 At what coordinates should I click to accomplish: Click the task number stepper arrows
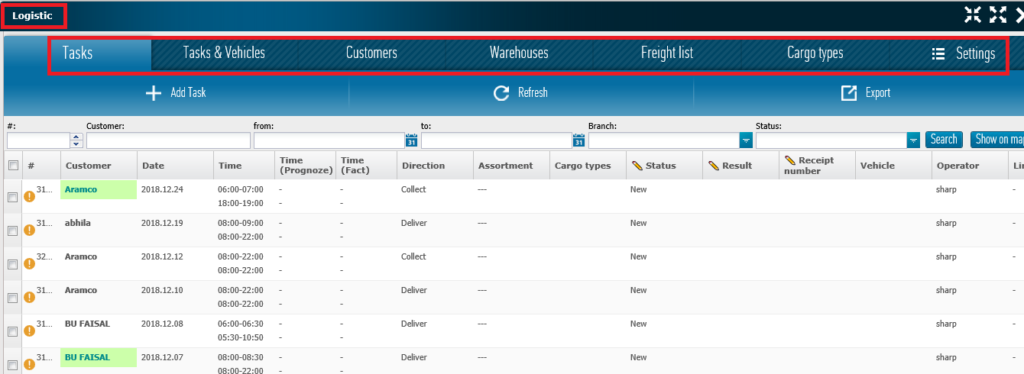tap(76, 140)
